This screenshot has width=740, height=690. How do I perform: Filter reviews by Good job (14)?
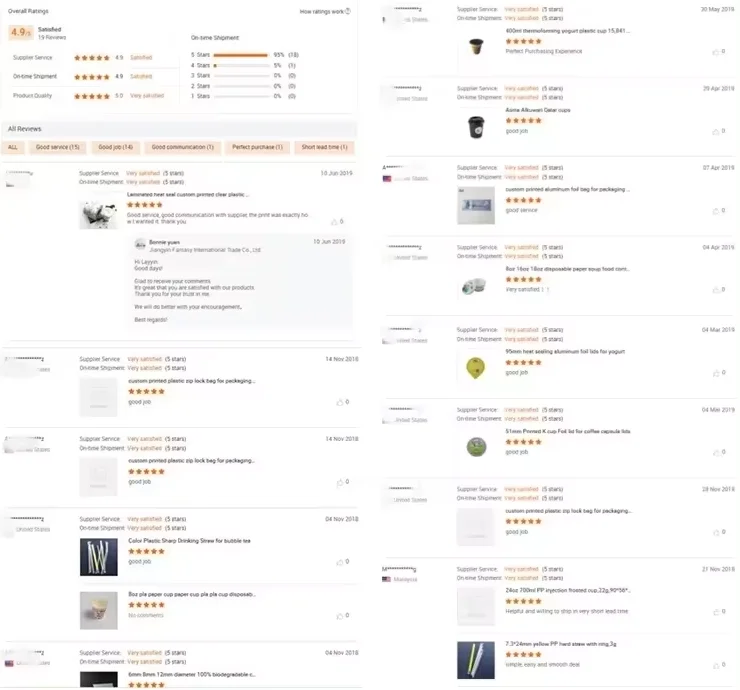pos(115,147)
